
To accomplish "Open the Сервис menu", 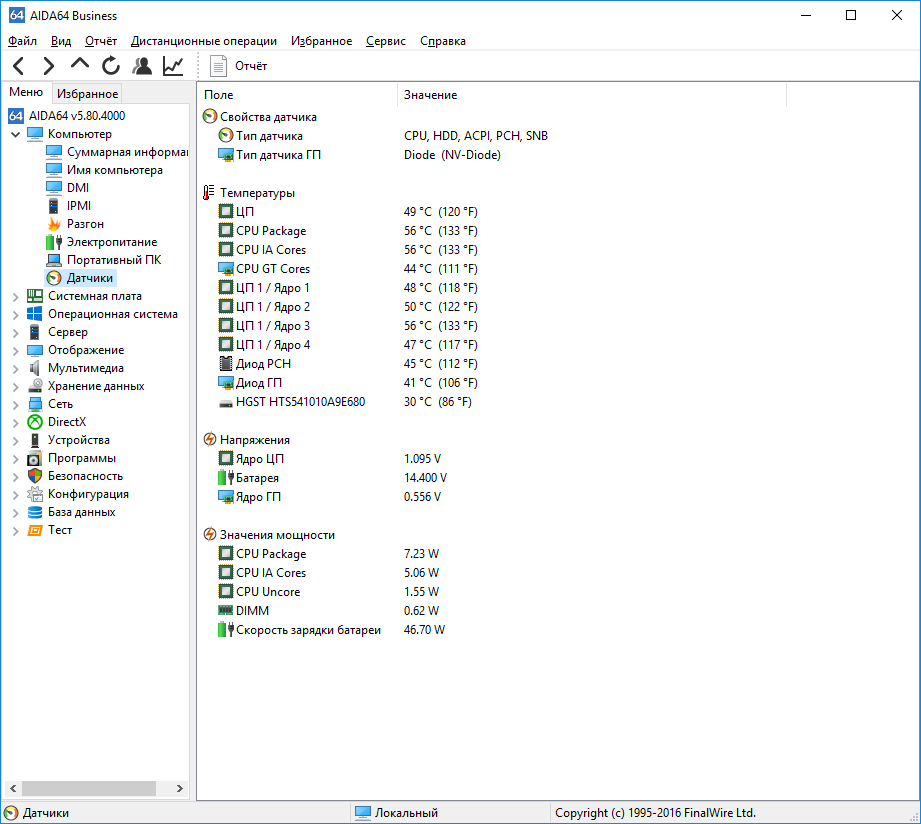I will point(385,41).
